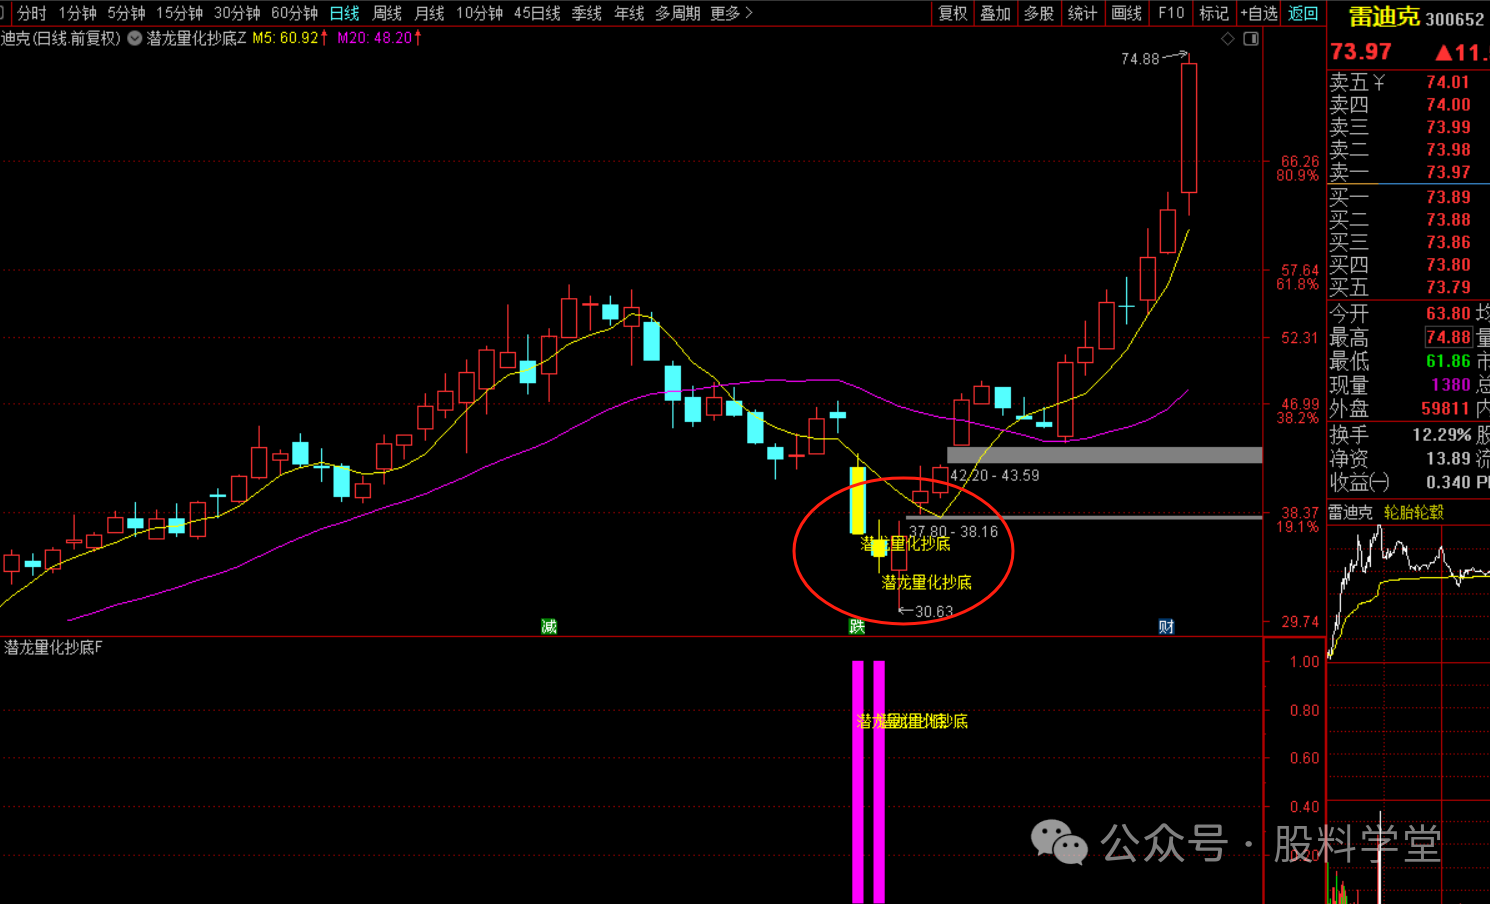The image size is (1490, 904).
Task: Switch to the 60分钟 period tab
Action: point(294,13)
